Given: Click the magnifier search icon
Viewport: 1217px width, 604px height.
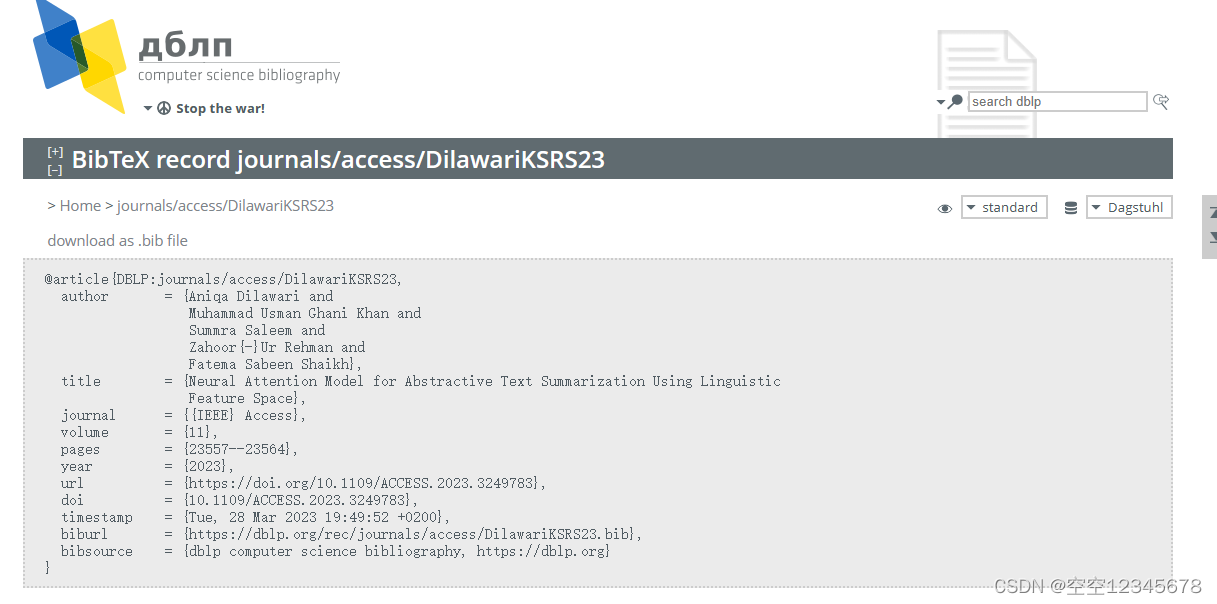Looking at the screenshot, I should click(956, 101).
